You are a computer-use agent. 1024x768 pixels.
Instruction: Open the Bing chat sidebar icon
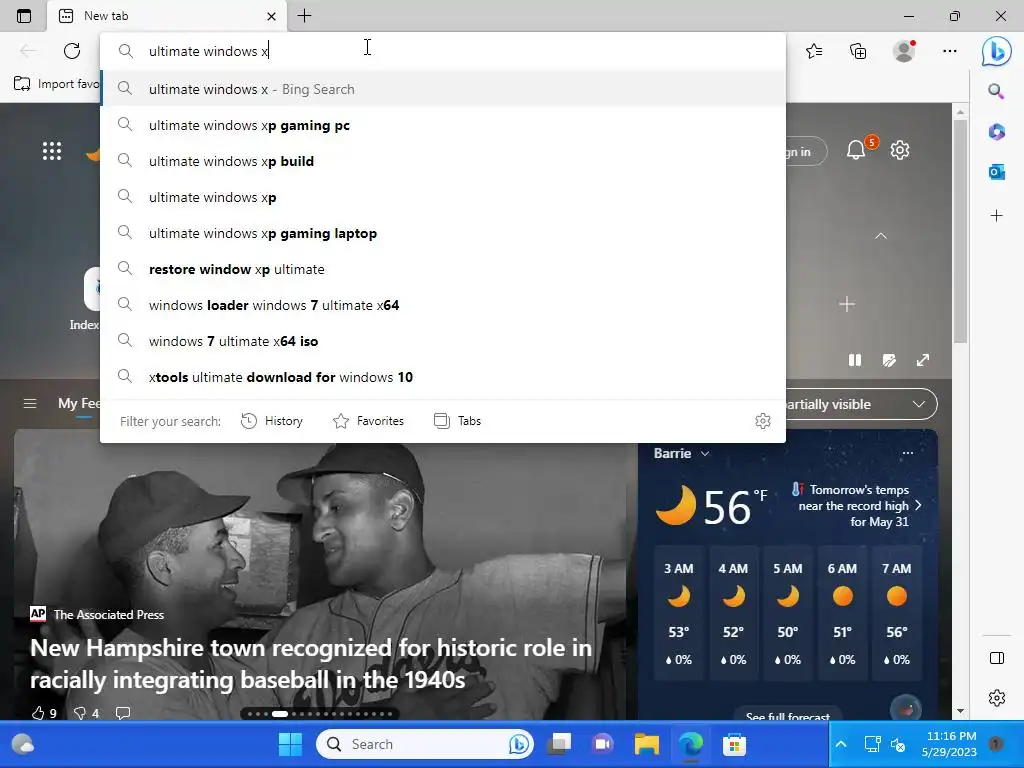[x=996, y=51]
